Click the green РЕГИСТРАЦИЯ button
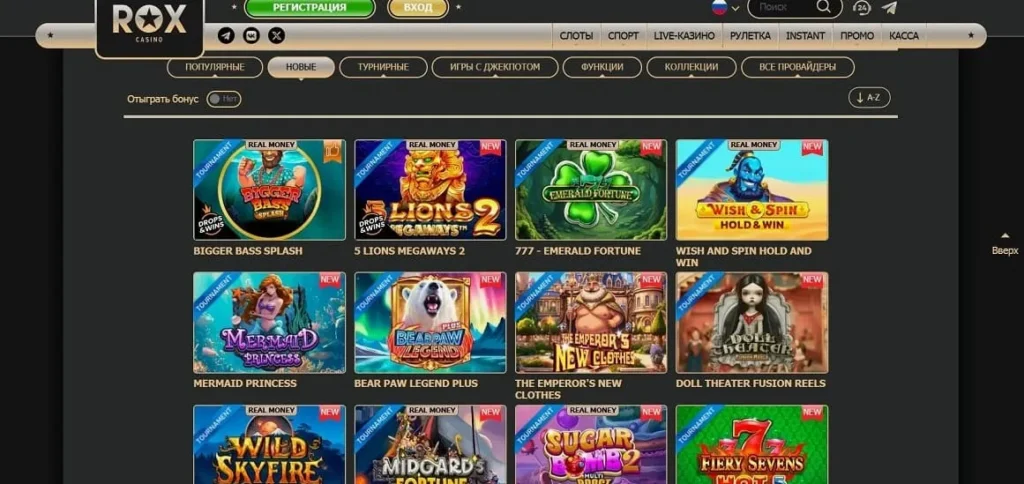 click(x=310, y=8)
